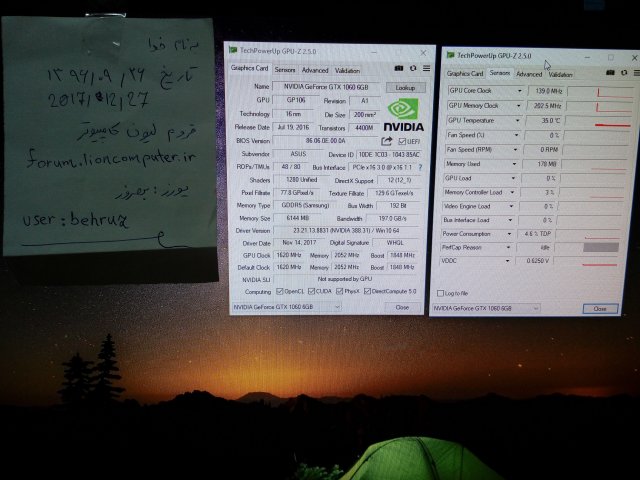Viewport: 640px width, 480px height.
Task: Open the GPU Temperature sensor dropdown
Action: [518, 121]
